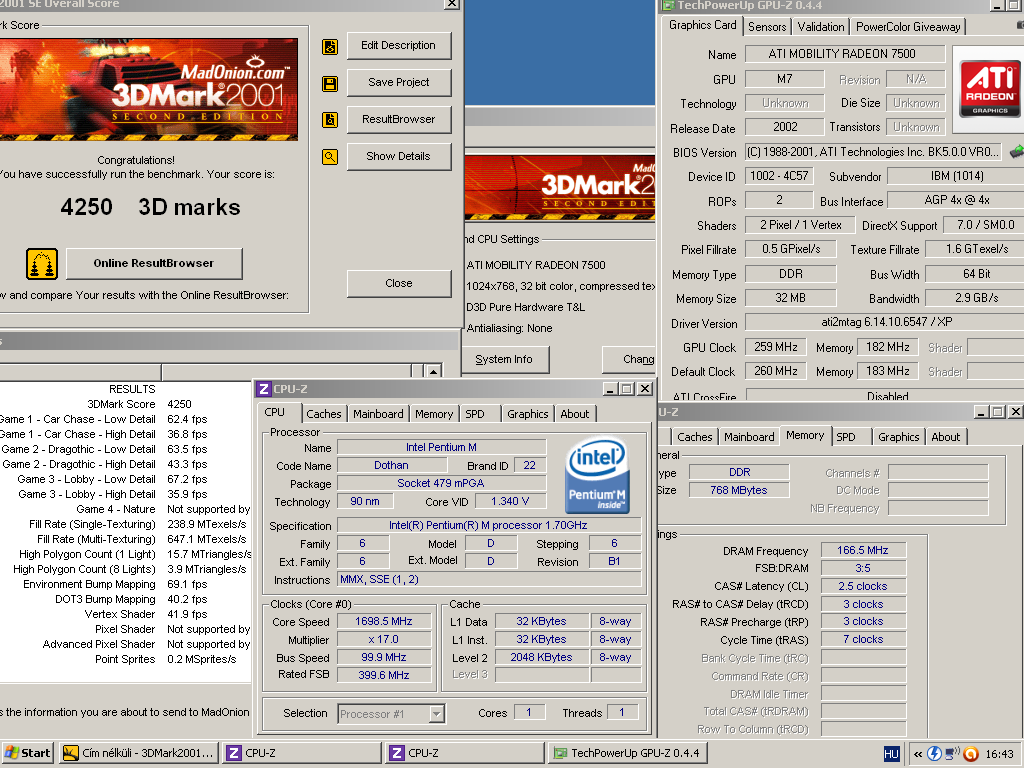Viewport: 1024px width, 768px height.
Task: Click the GPU Name field ATI MOBILITY RADEON 7500
Action: coord(844,54)
